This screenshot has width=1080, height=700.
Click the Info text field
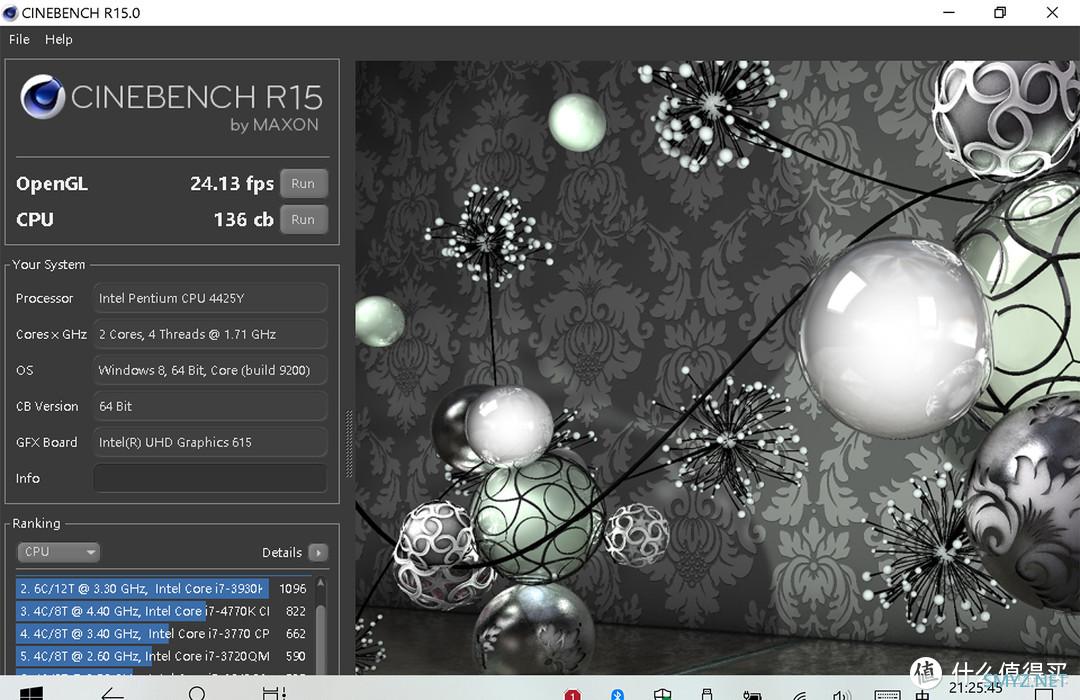coord(210,478)
